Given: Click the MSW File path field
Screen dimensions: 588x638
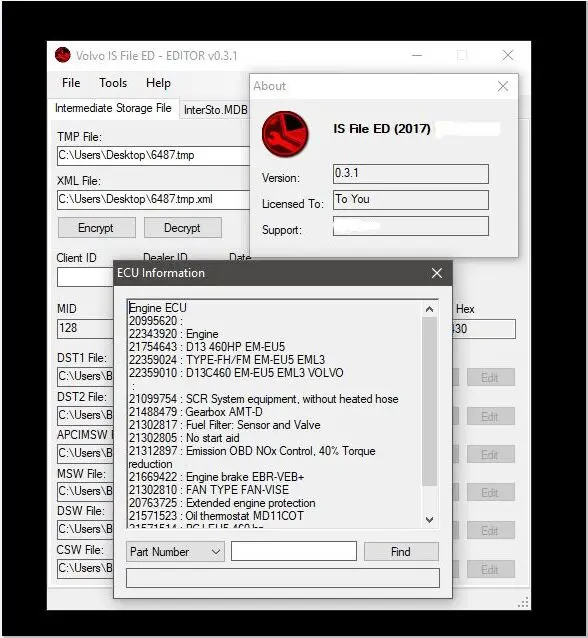Looking at the screenshot, I should (x=85, y=492).
